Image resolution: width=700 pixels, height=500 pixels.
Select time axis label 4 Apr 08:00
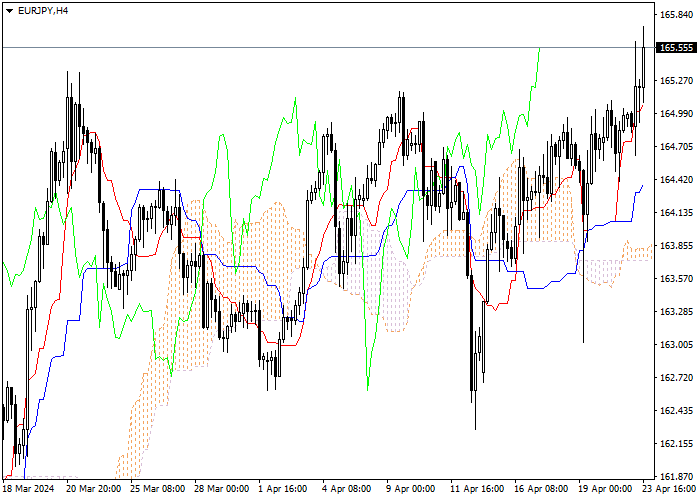(x=347, y=489)
